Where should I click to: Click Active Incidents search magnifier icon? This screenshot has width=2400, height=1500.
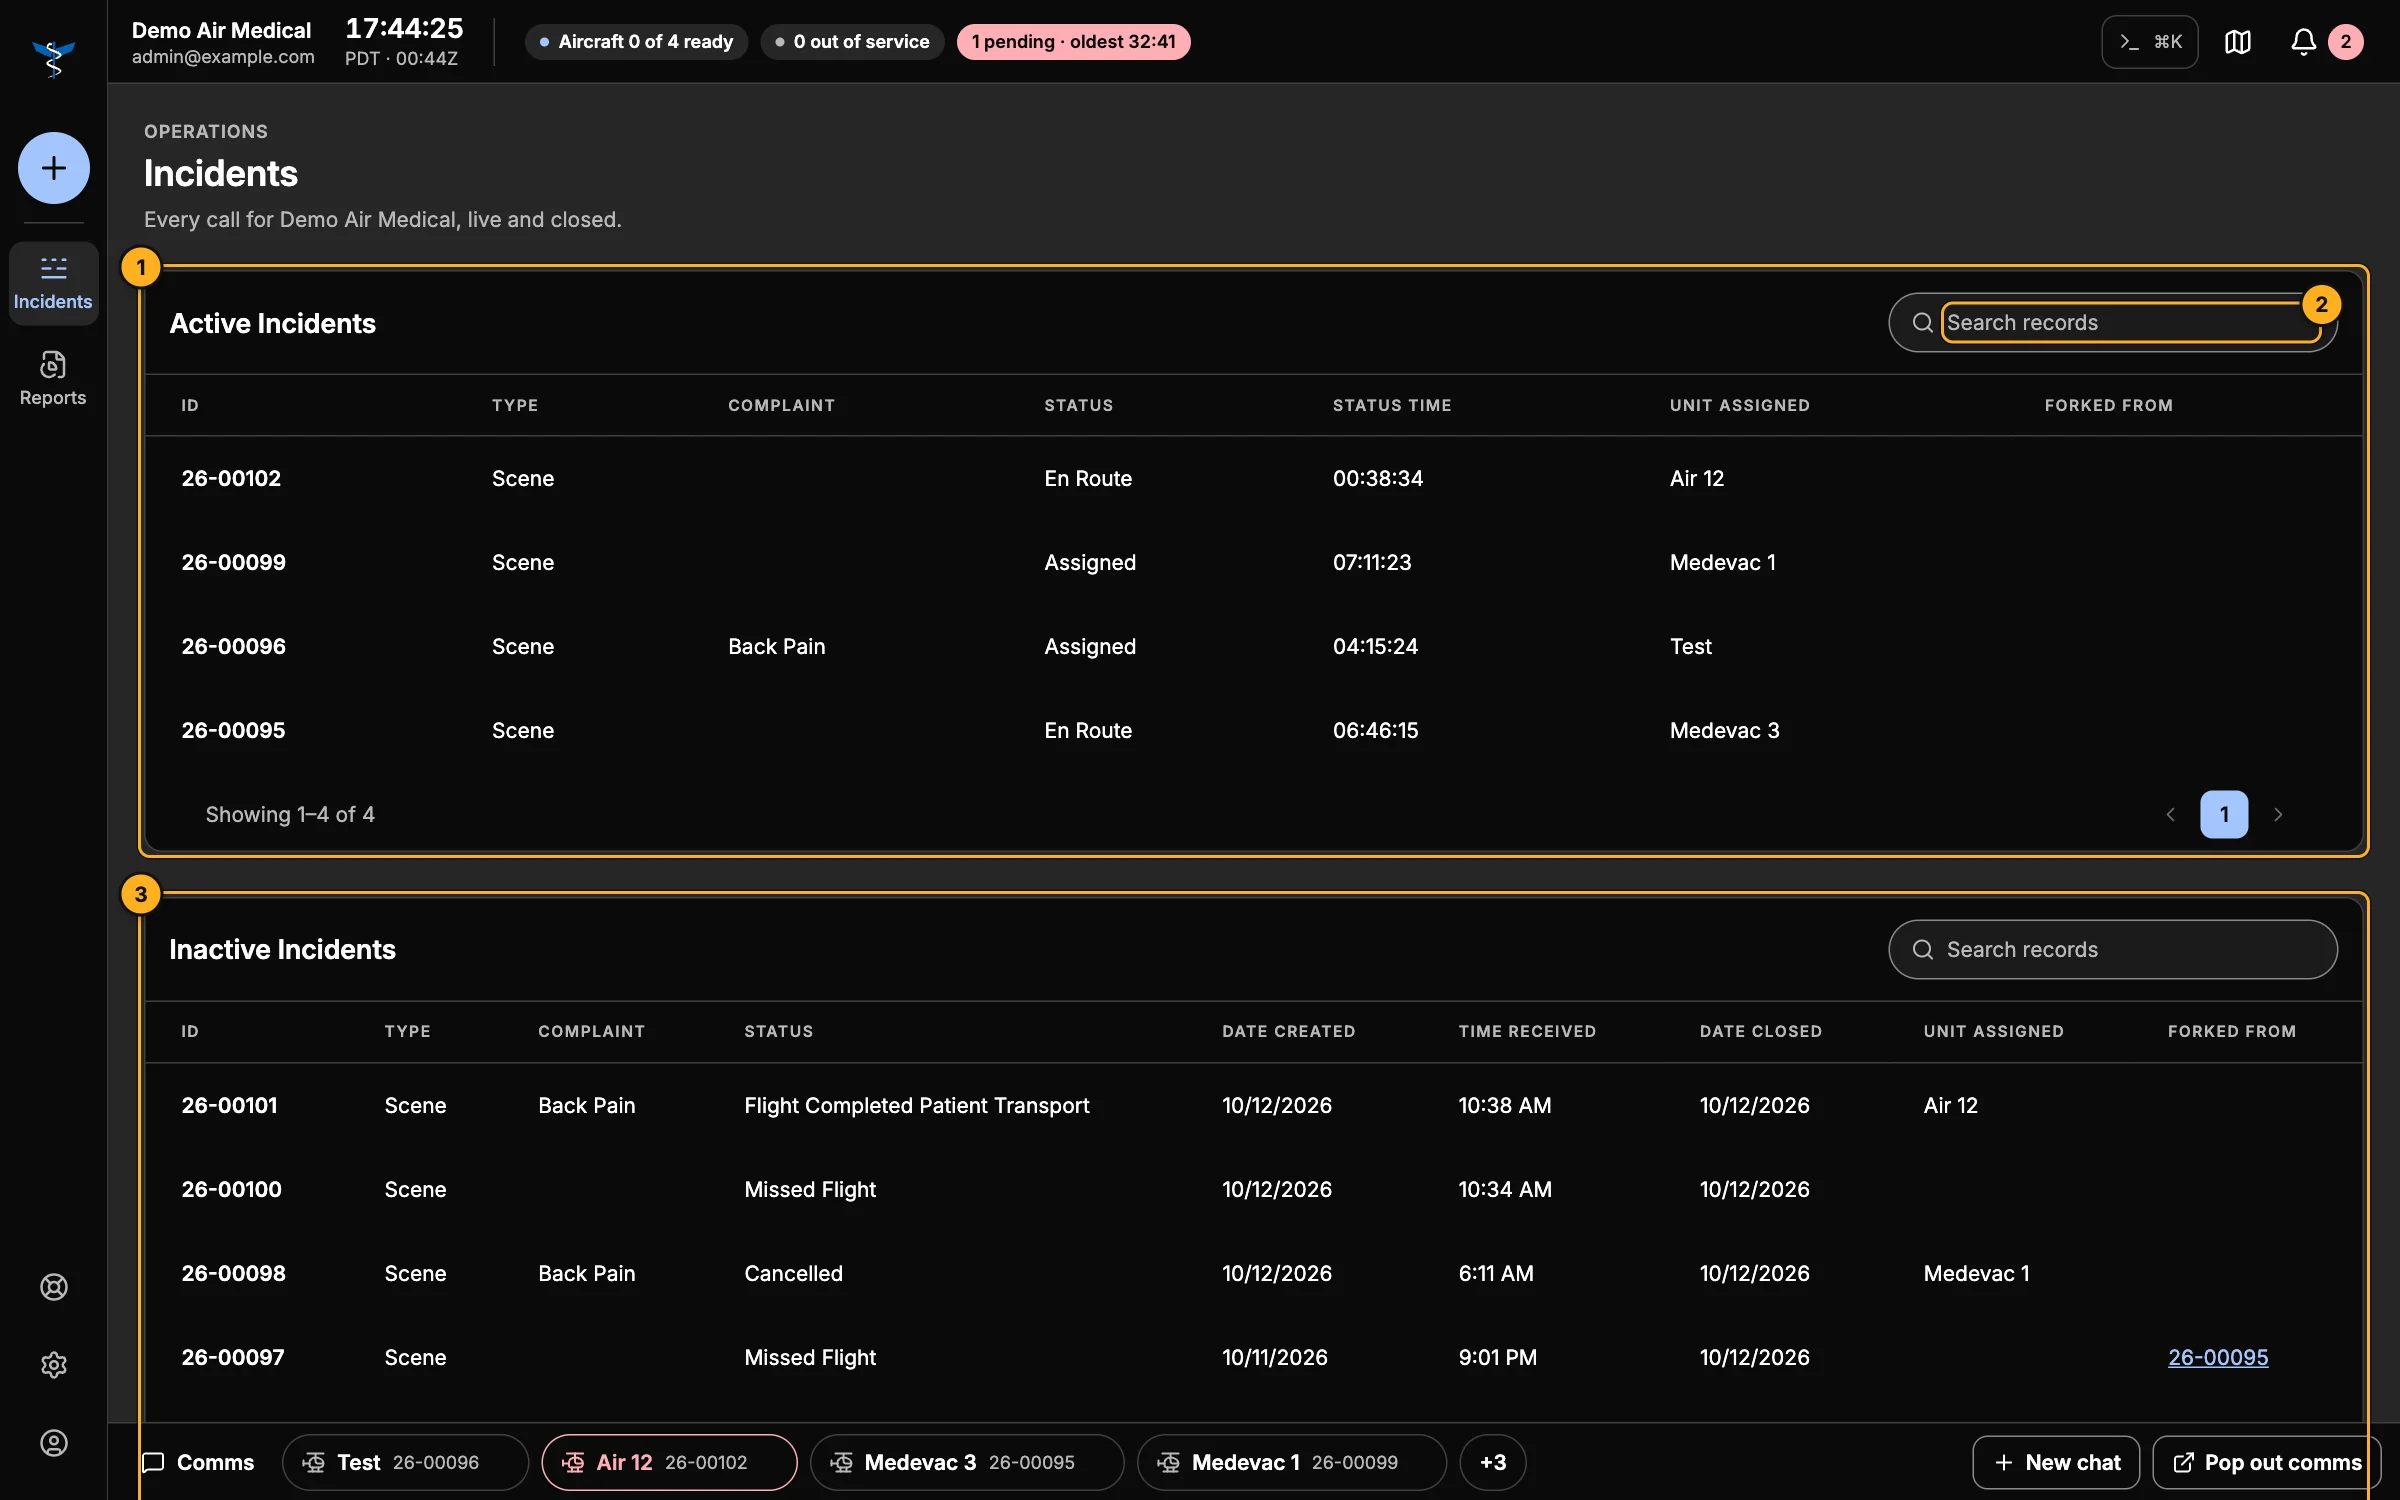pyautogui.click(x=1922, y=323)
